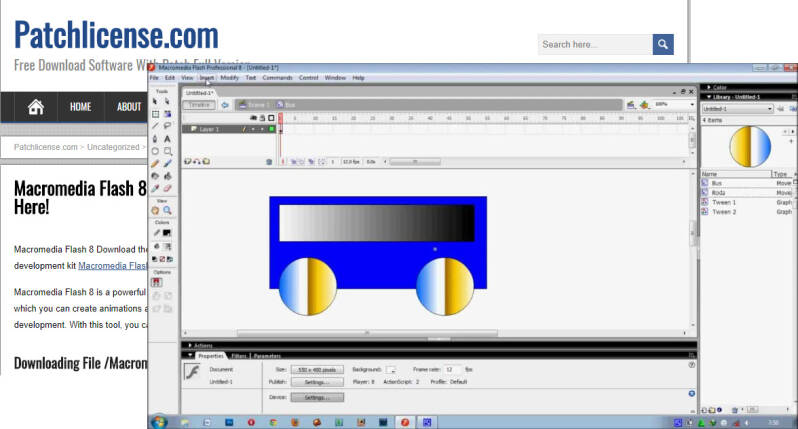Viewport: 798px width, 429px height.
Task: Click the stroke color swatch
Action: click(x=166, y=233)
